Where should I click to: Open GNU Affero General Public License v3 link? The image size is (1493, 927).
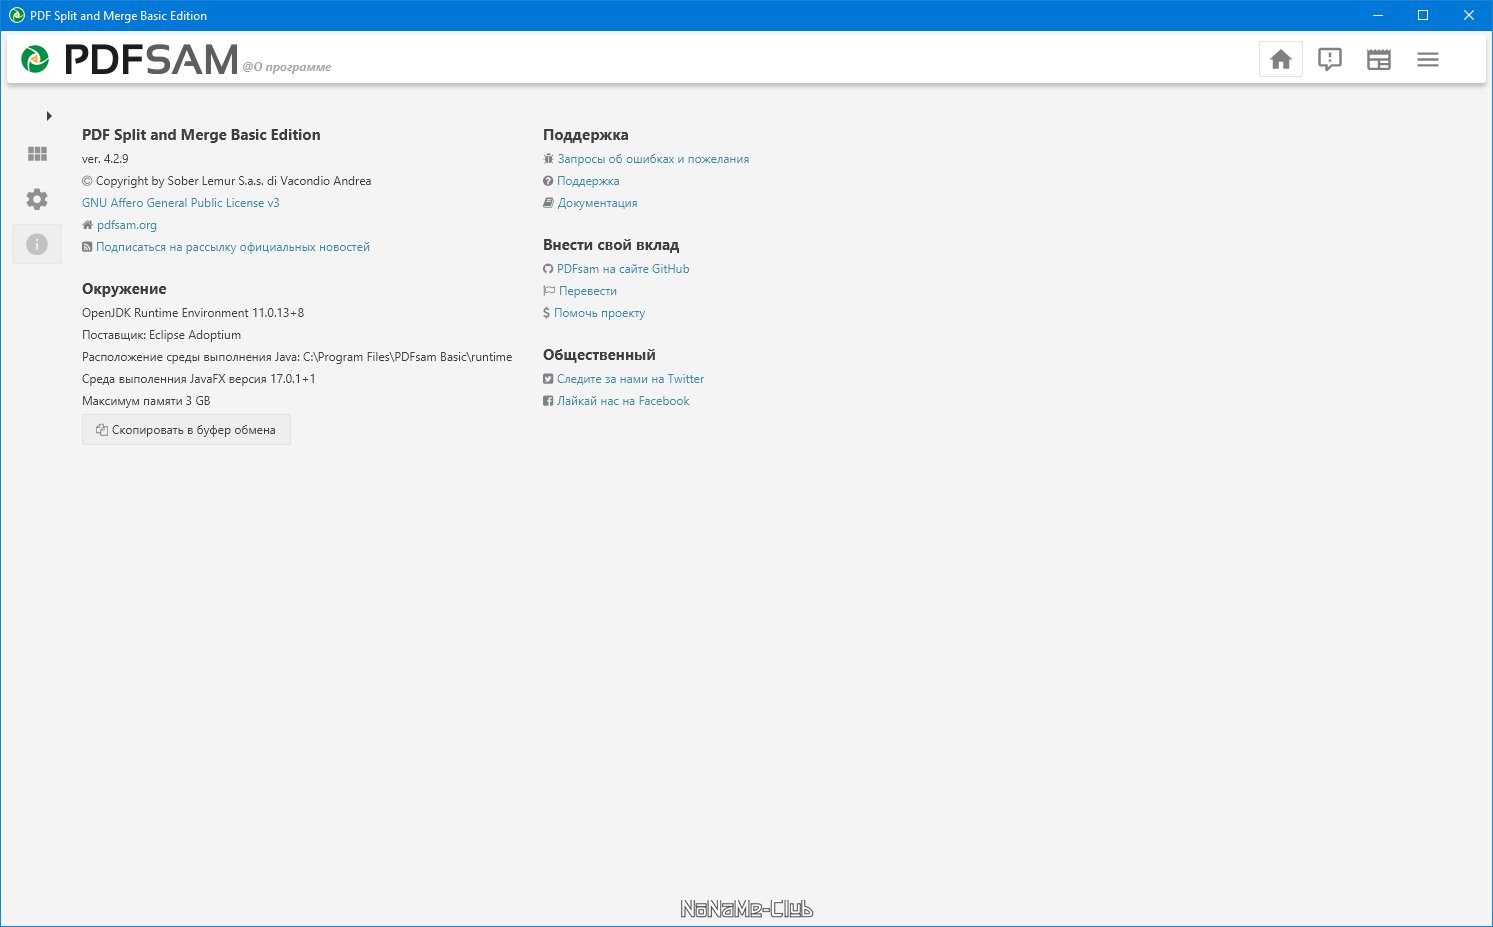tap(181, 203)
